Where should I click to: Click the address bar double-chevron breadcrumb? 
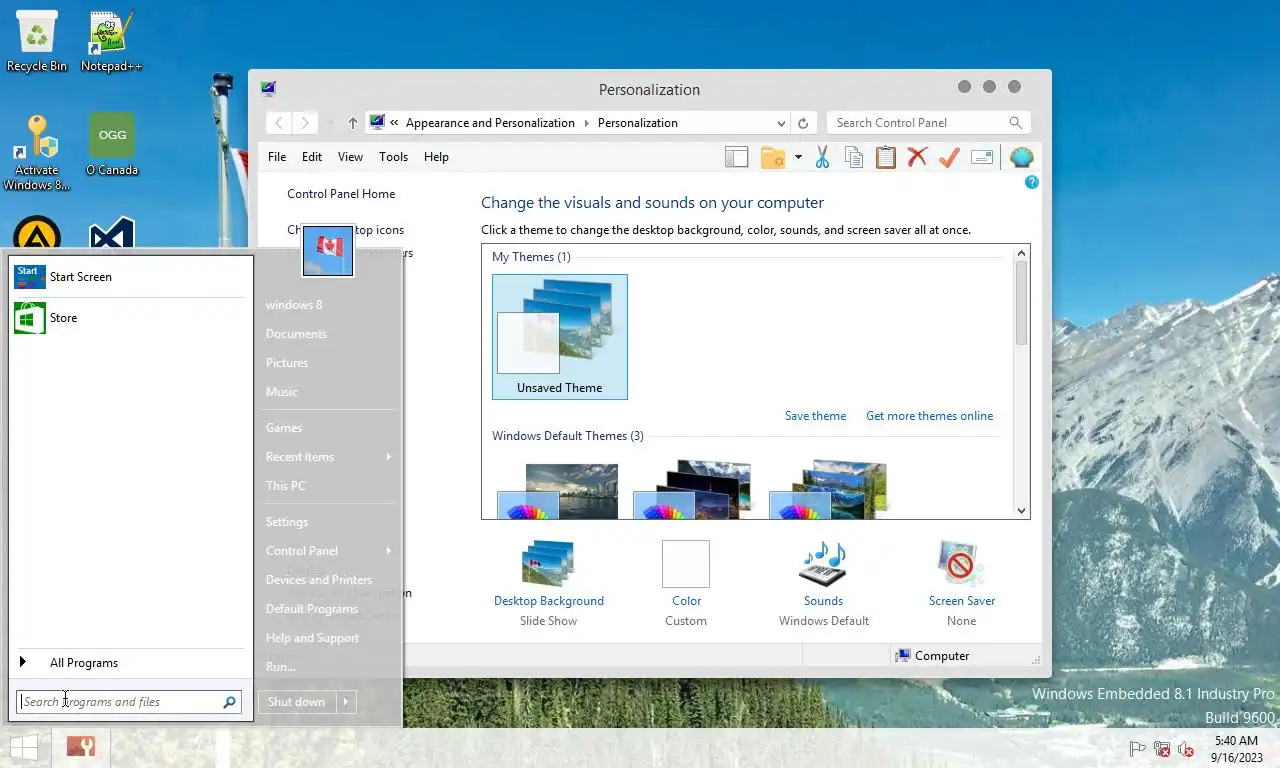pyautogui.click(x=394, y=123)
